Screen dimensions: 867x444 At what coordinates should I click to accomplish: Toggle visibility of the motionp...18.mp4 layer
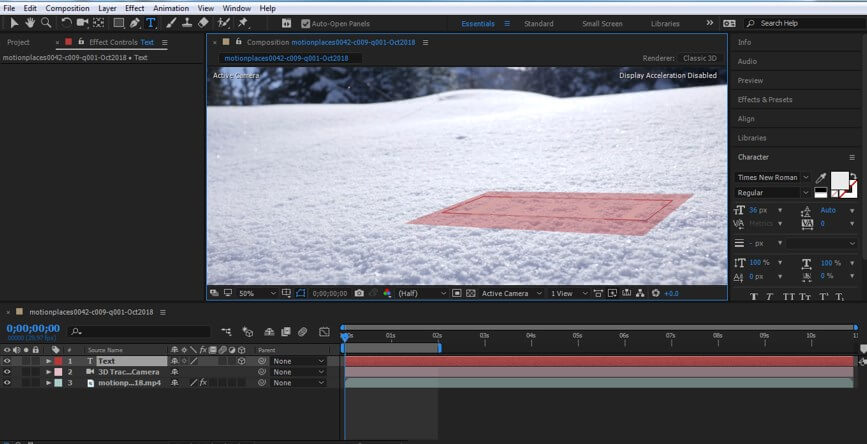point(7,383)
